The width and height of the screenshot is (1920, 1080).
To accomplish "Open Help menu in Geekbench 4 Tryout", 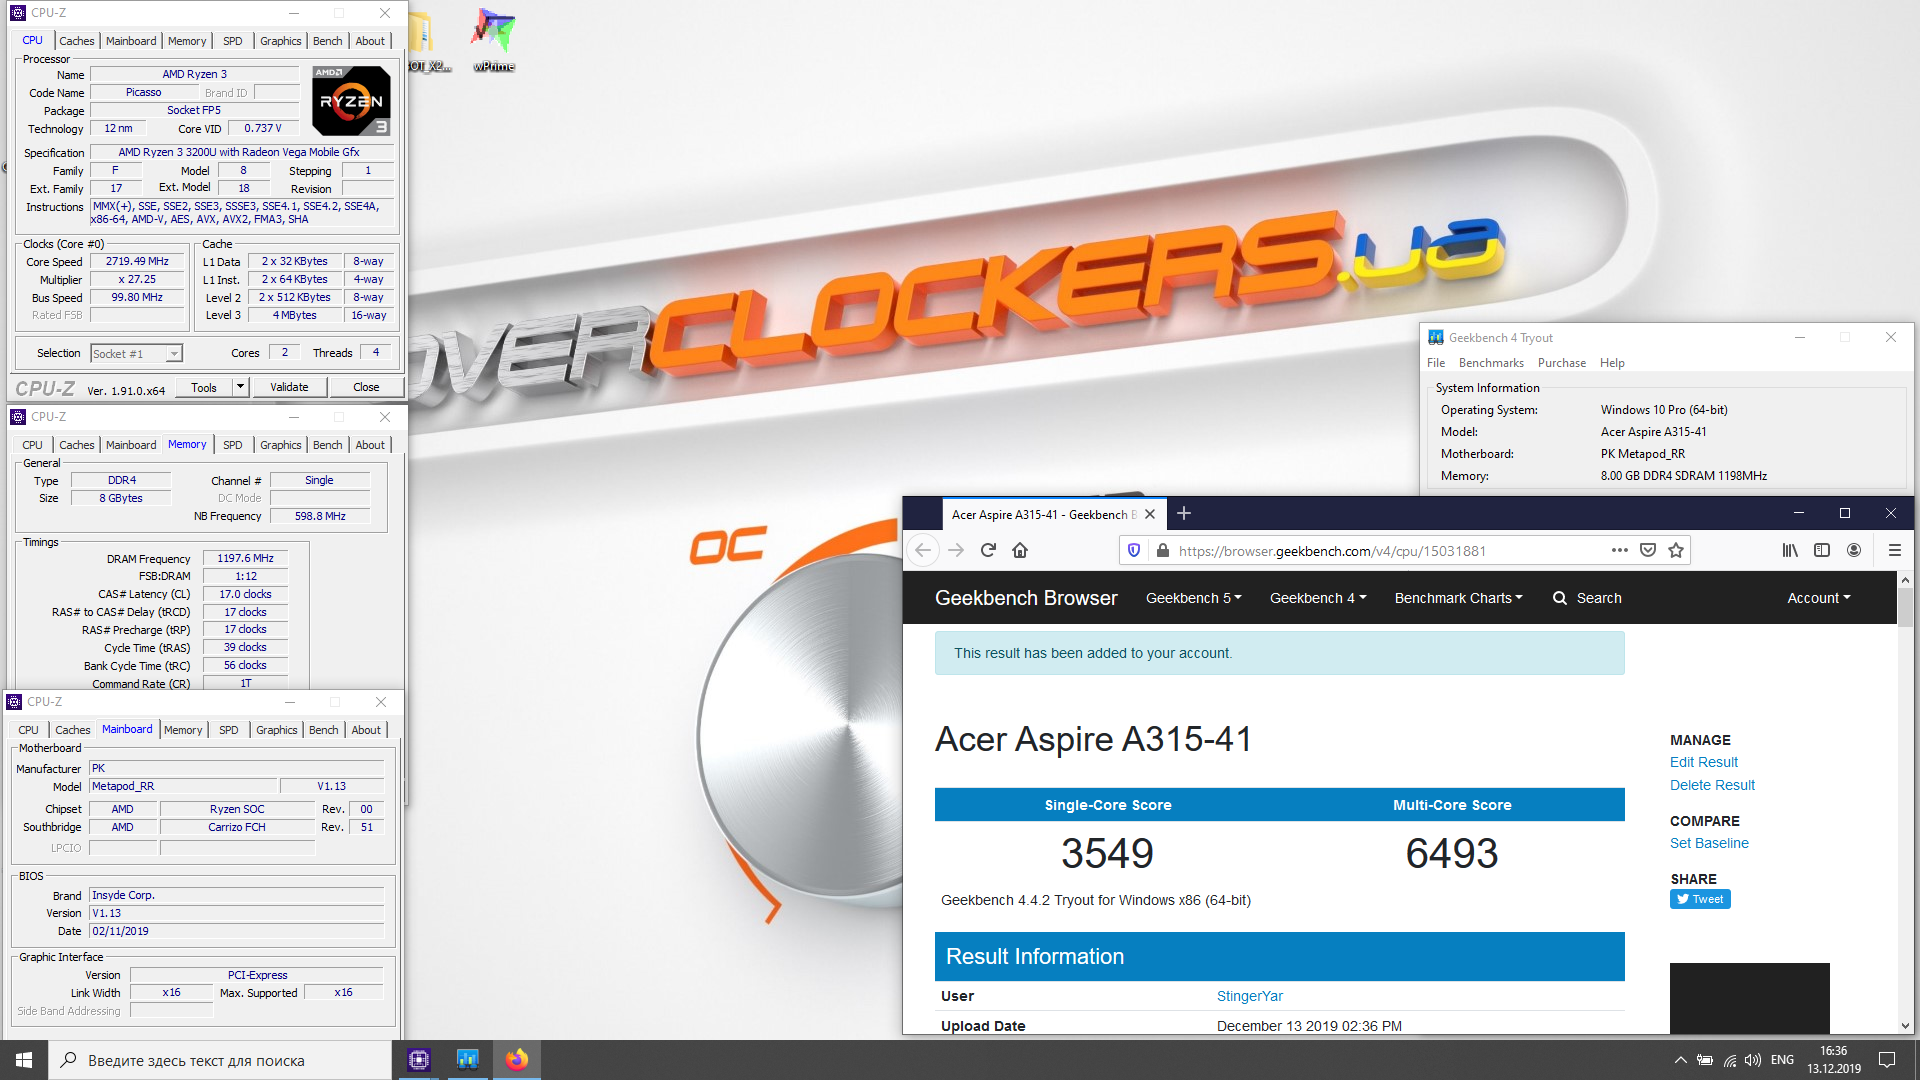I will [1612, 363].
